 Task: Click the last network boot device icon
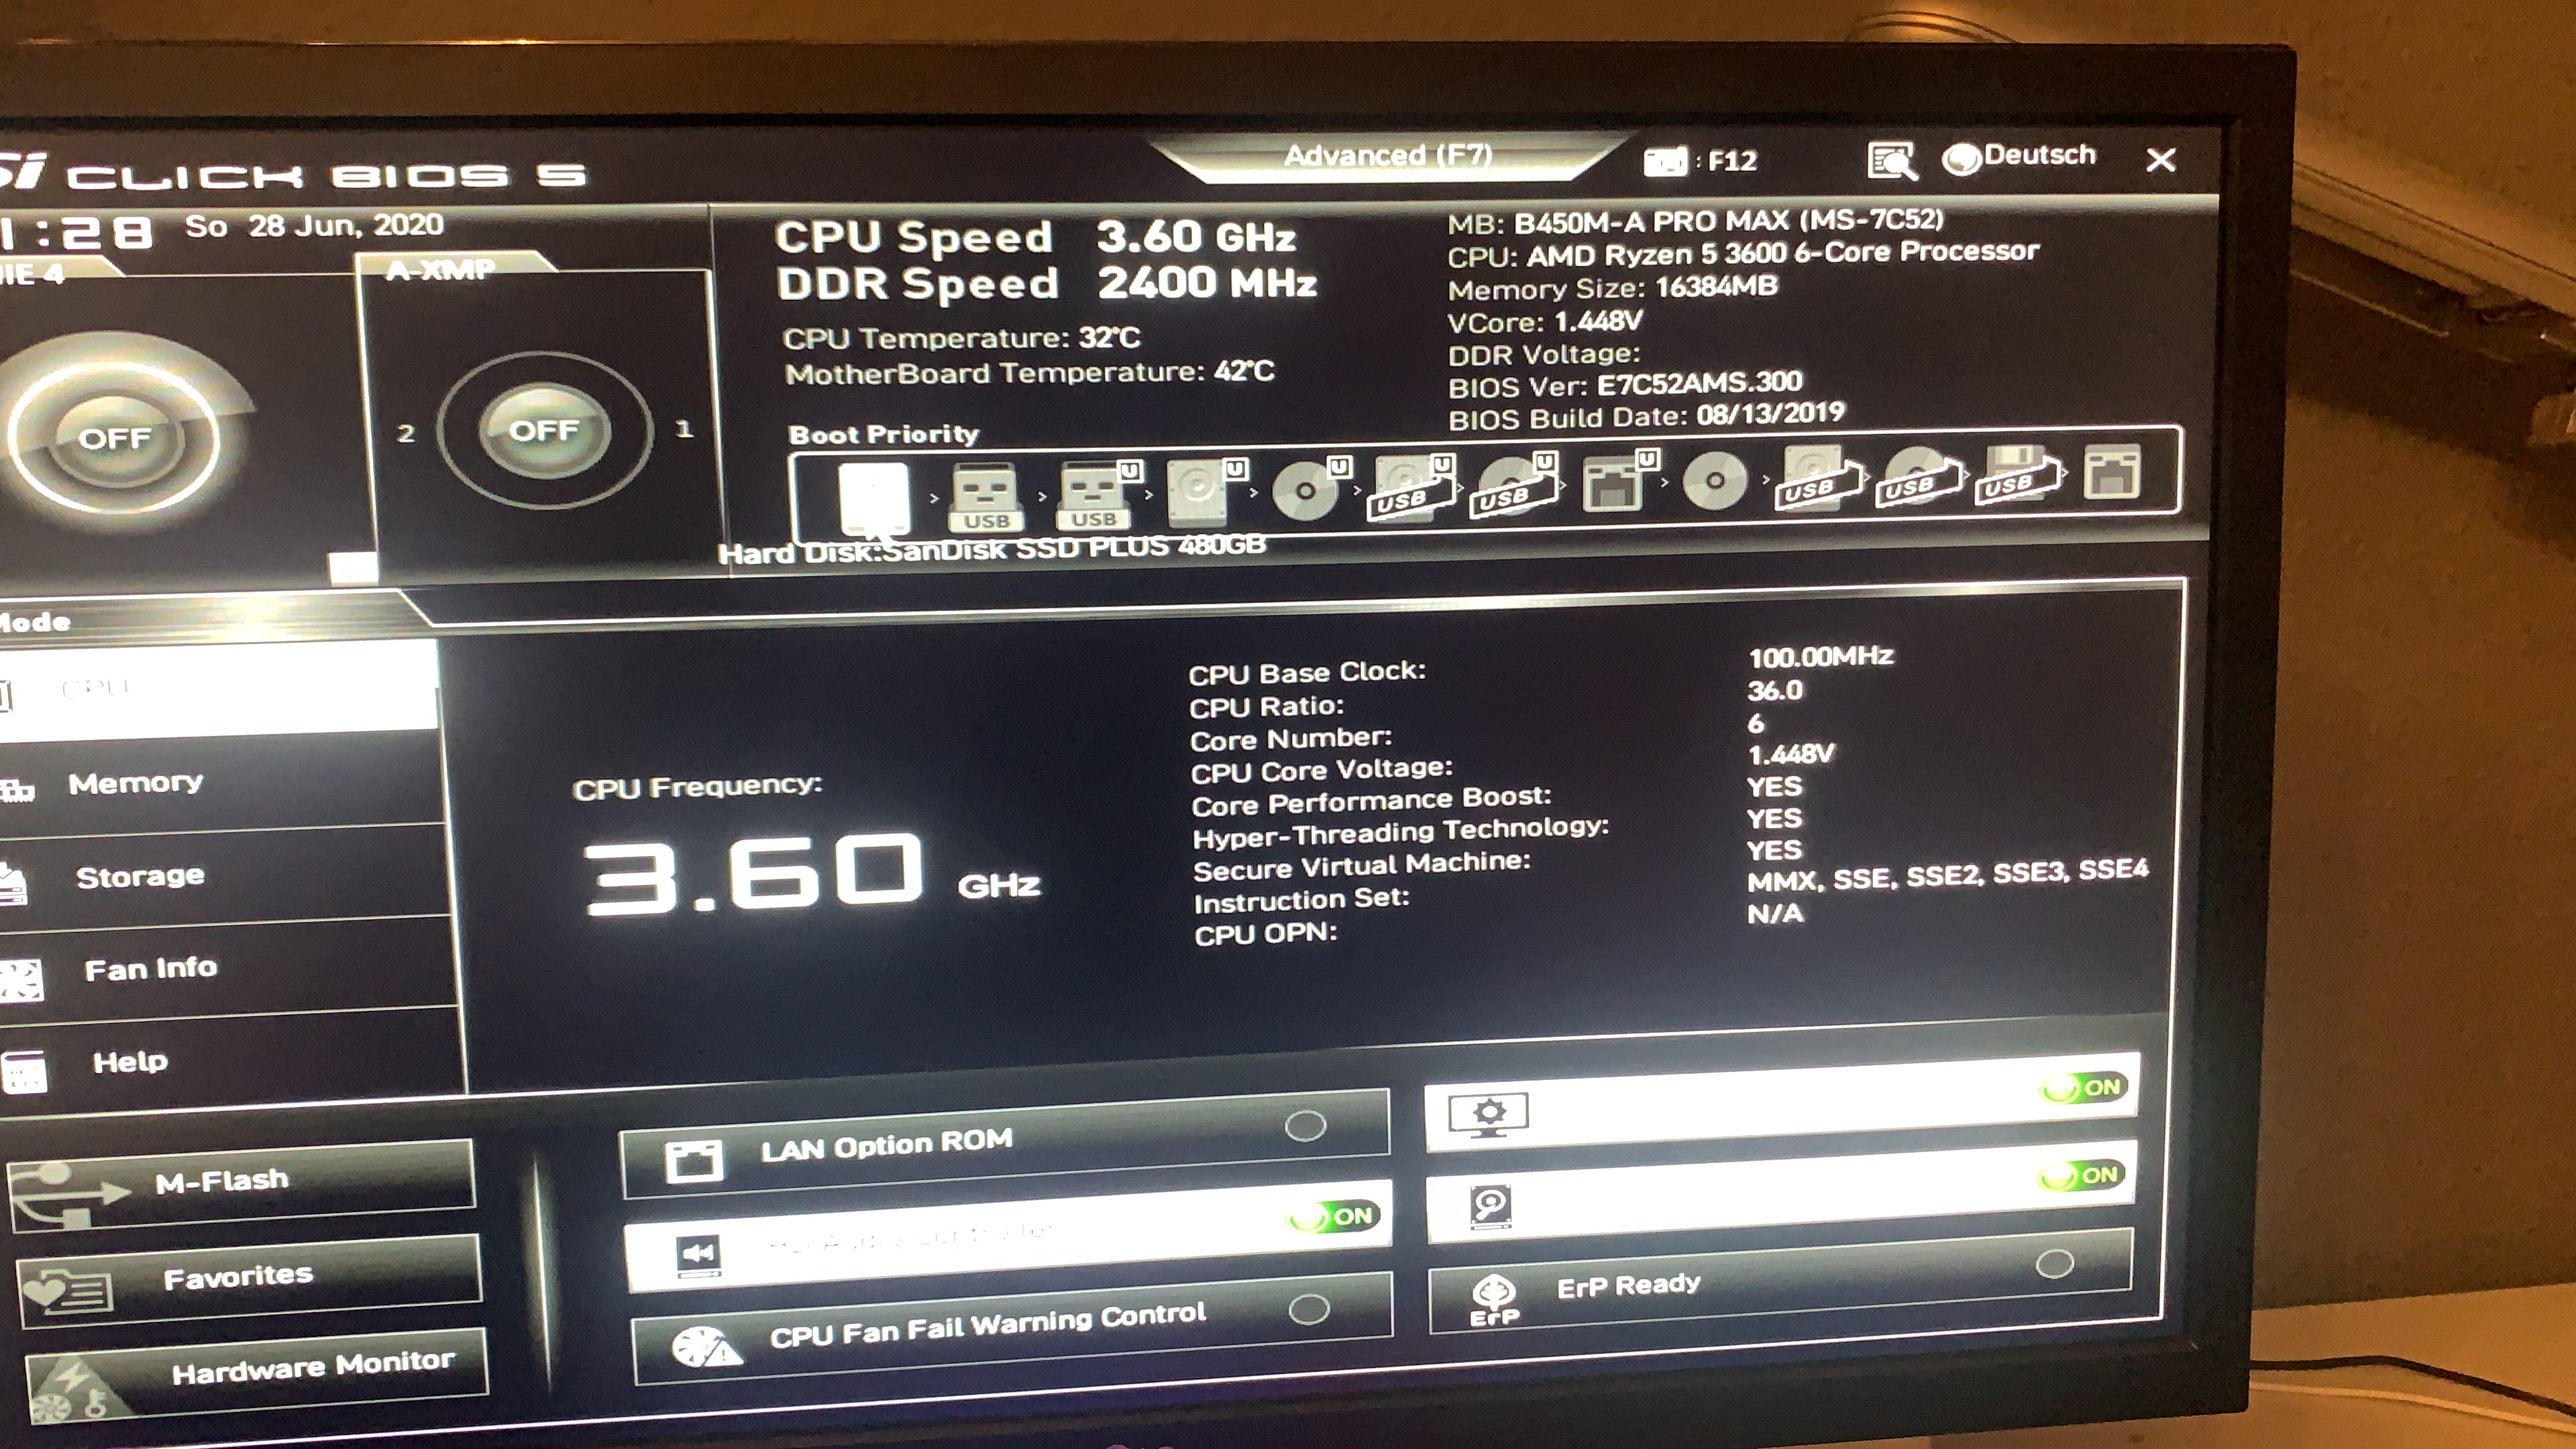pyautogui.click(x=2111, y=473)
